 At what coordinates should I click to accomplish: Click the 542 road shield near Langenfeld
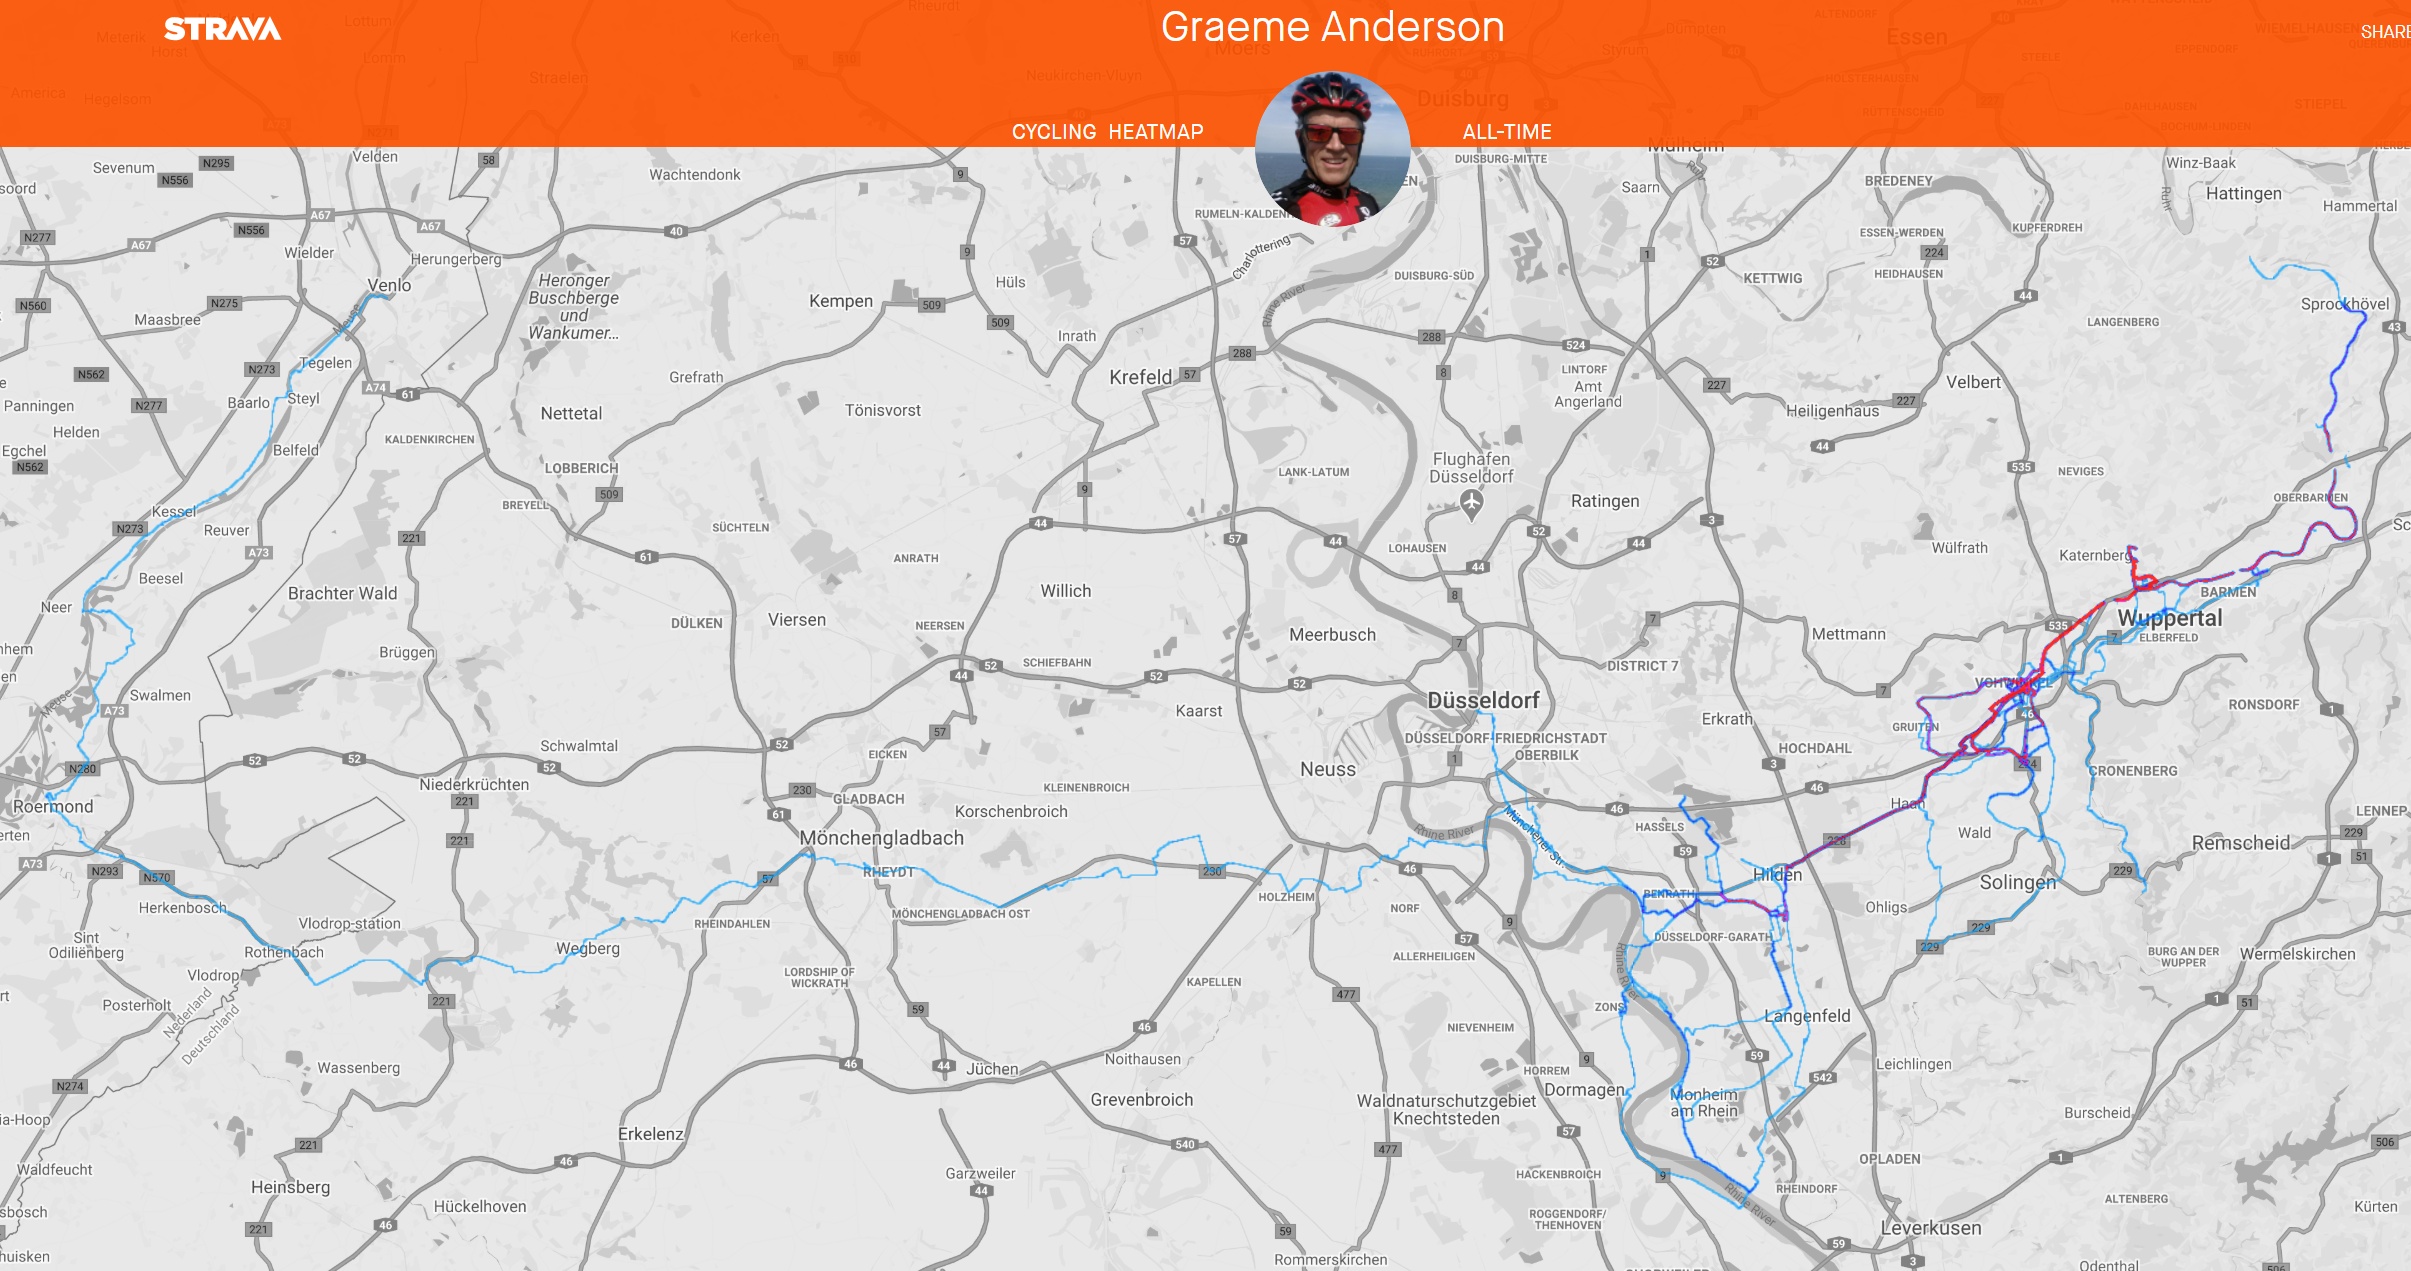click(x=1822, y=1077)
